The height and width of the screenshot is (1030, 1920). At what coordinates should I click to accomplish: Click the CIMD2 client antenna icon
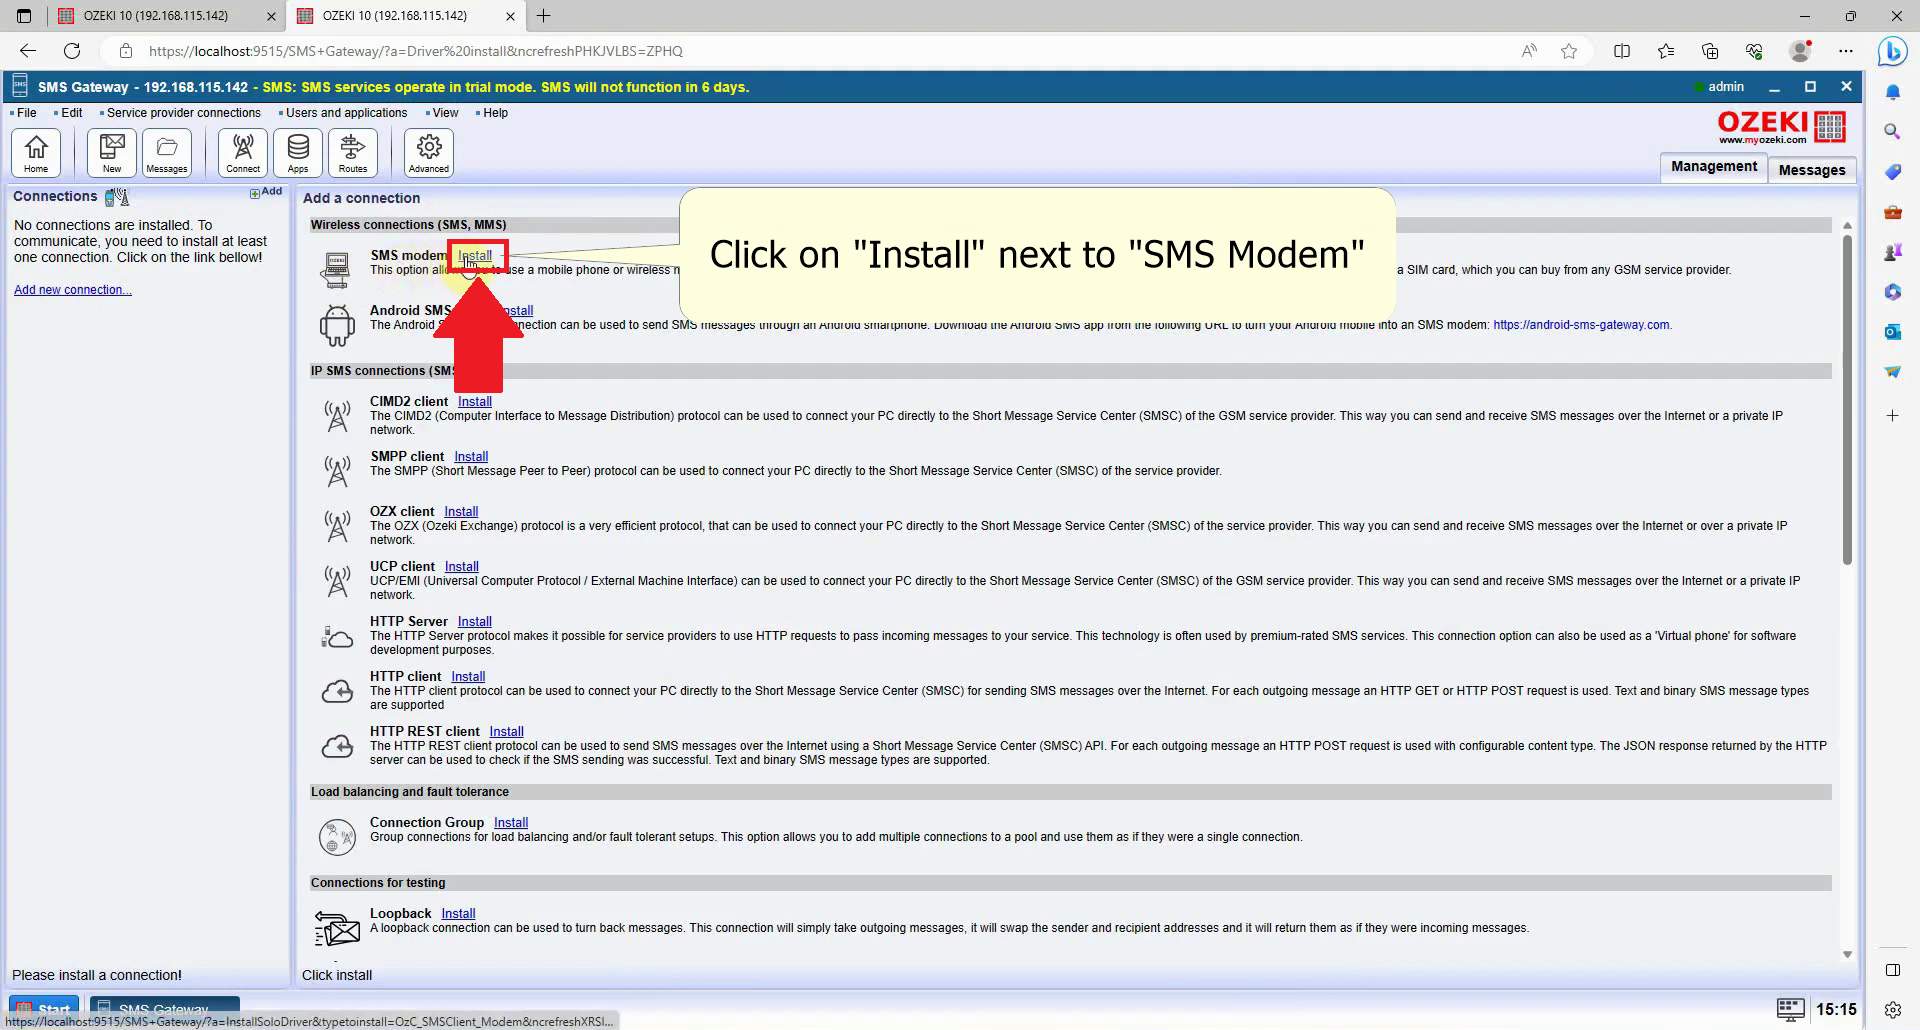(337, 416)
